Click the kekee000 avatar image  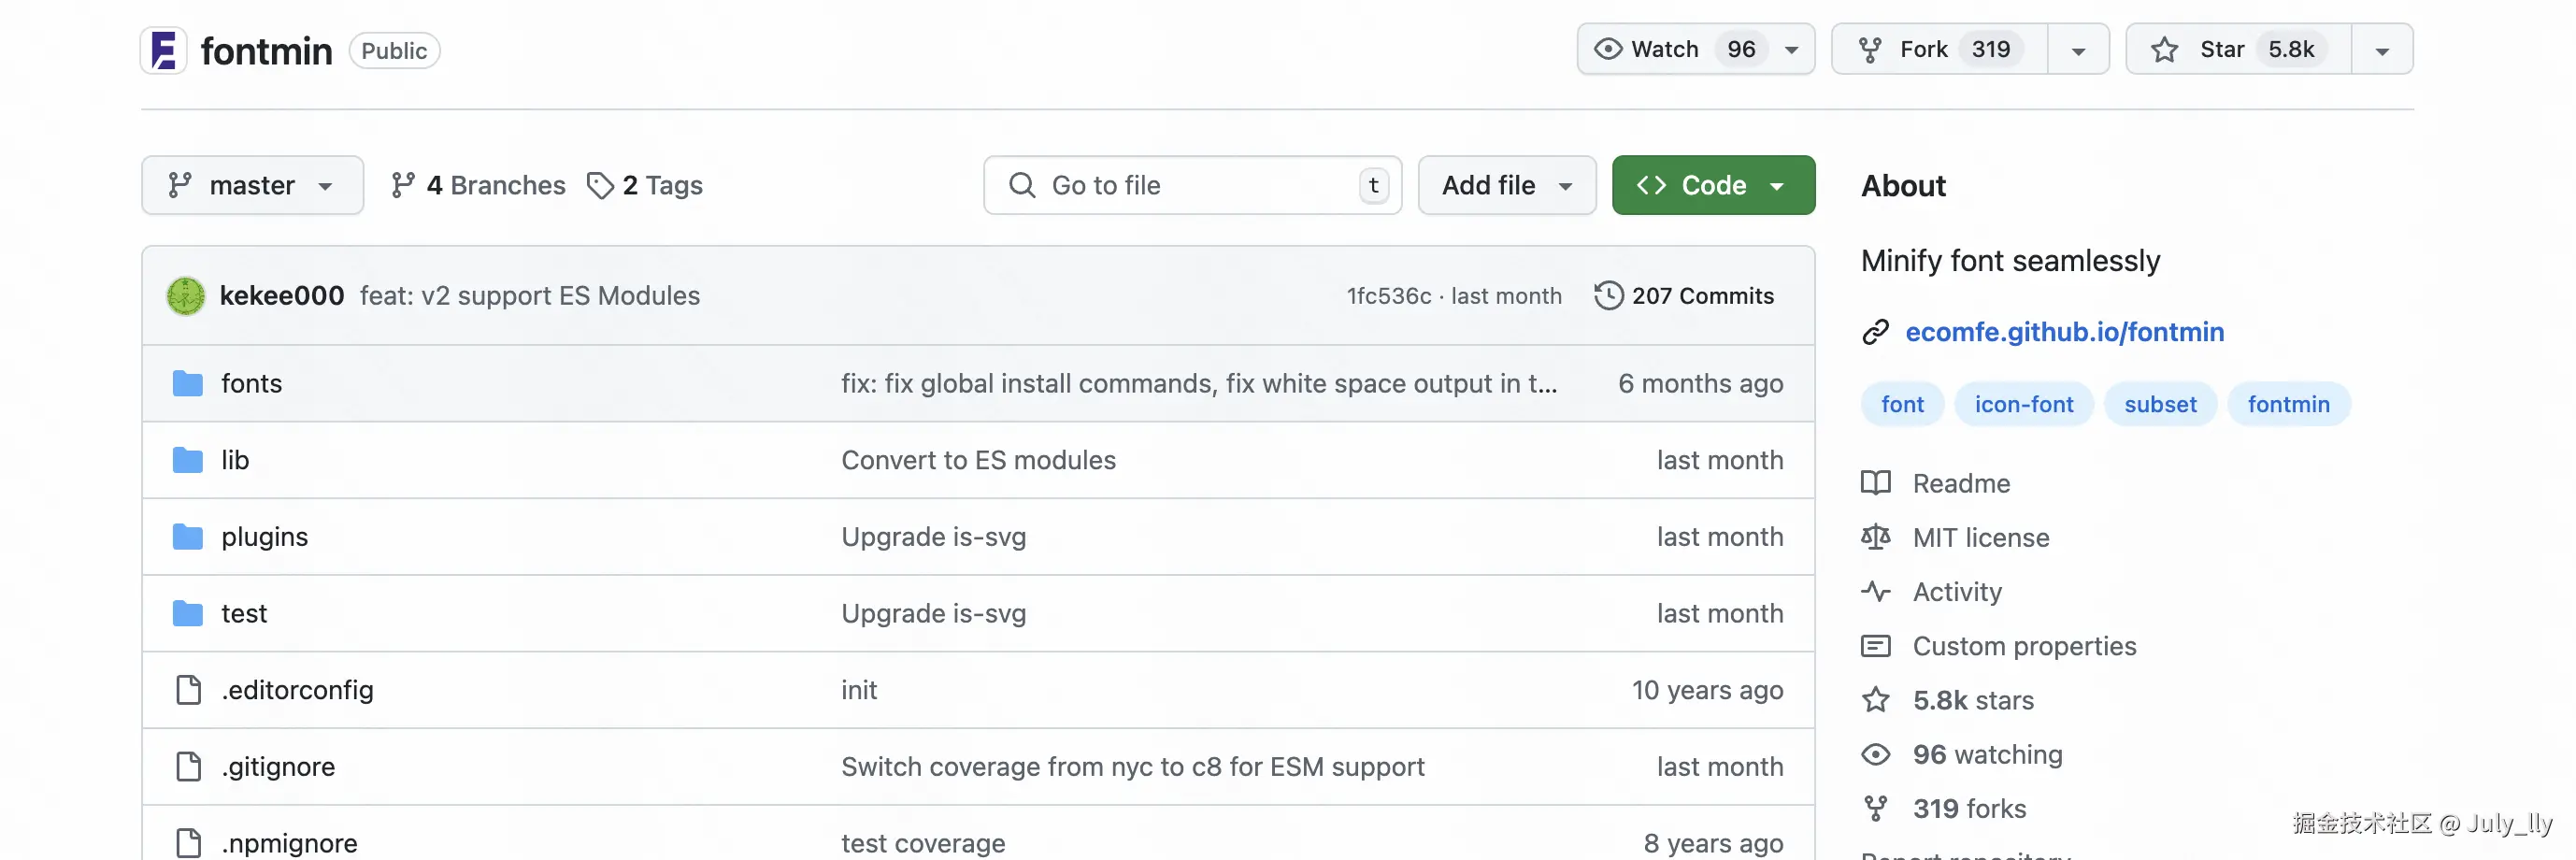(x=186, y=296)
